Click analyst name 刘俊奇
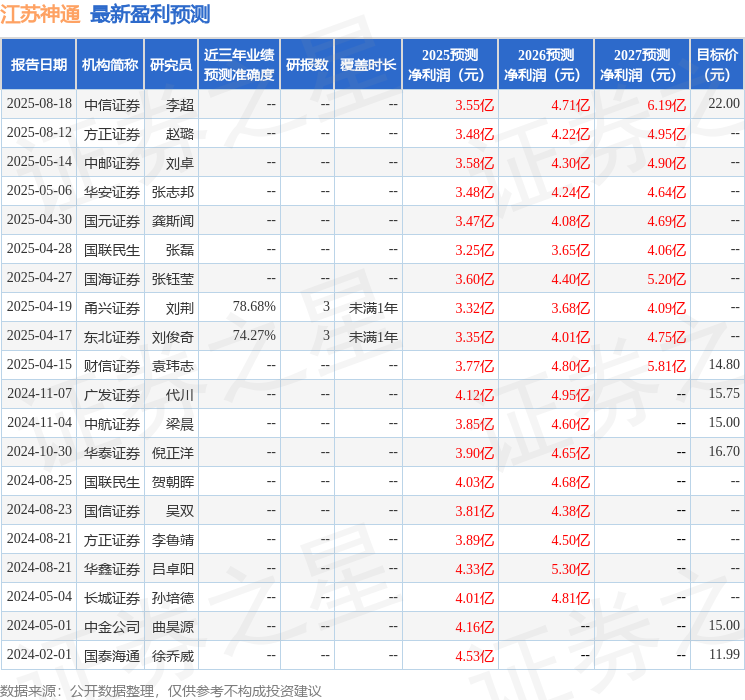 (172, 336)
